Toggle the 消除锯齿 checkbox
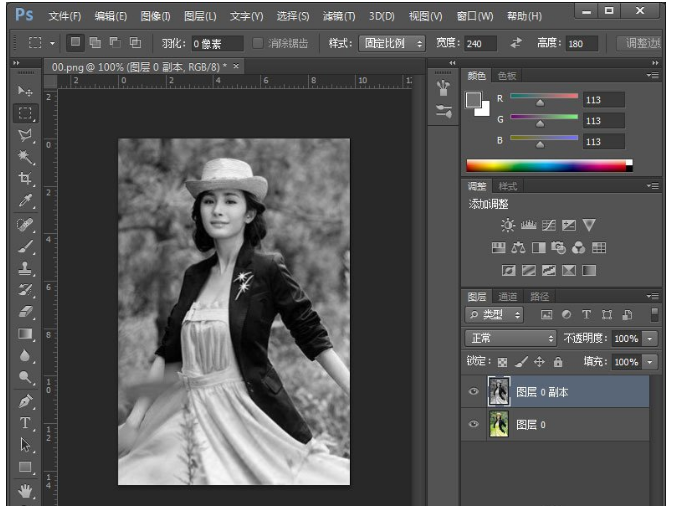 [258, 44]
